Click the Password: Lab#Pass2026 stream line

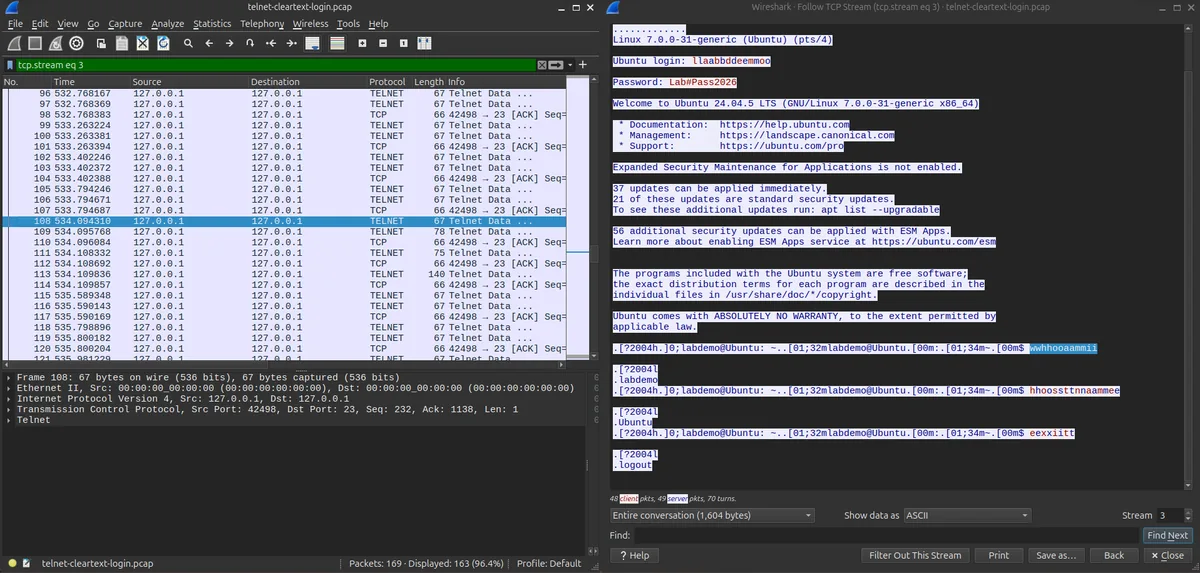pyautogui.click(x=675, y=82)
